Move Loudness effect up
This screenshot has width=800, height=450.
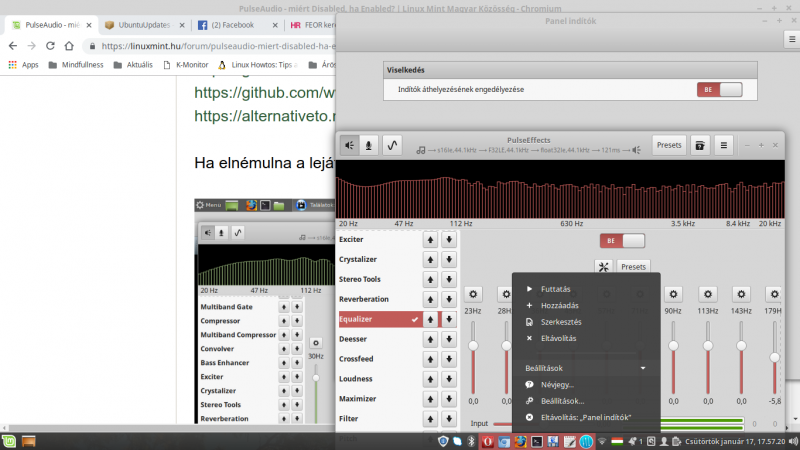[x=430, y=379]
